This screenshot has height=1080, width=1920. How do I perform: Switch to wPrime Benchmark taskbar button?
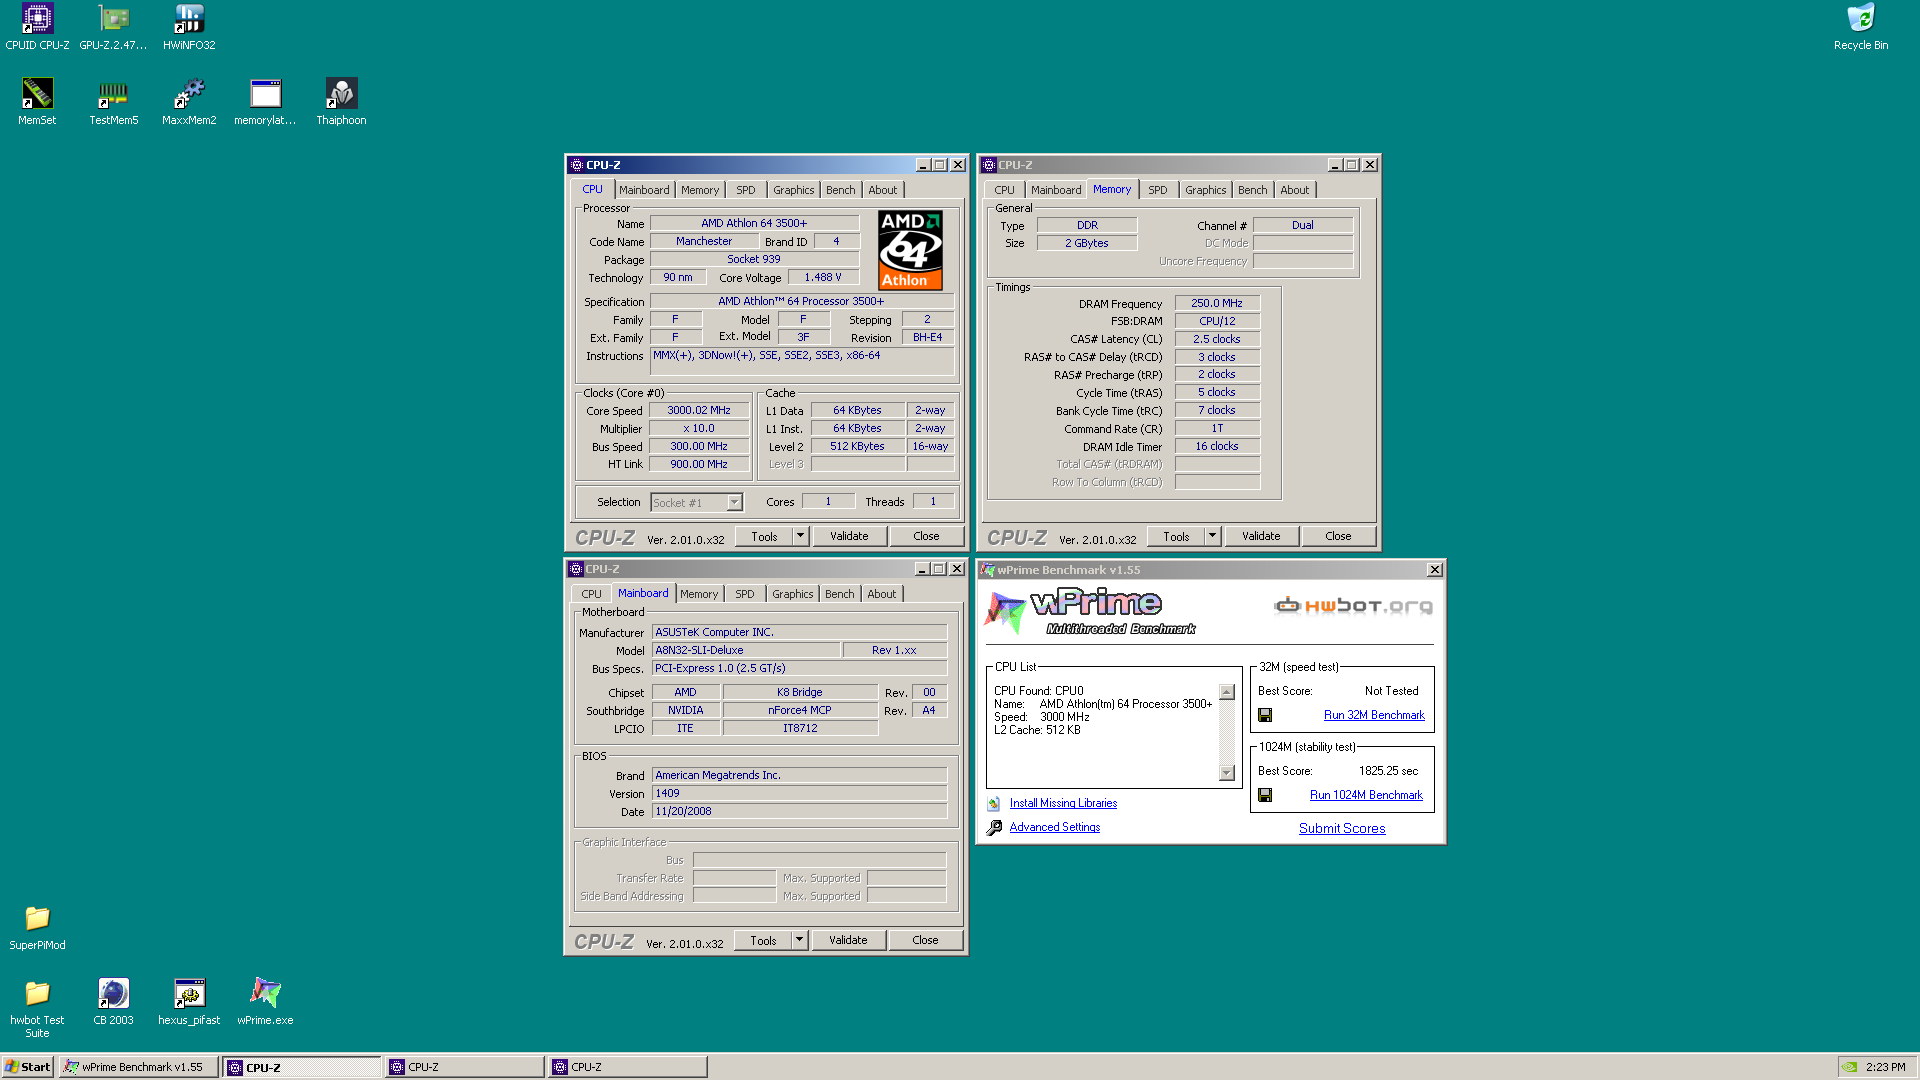(138, 1067)
